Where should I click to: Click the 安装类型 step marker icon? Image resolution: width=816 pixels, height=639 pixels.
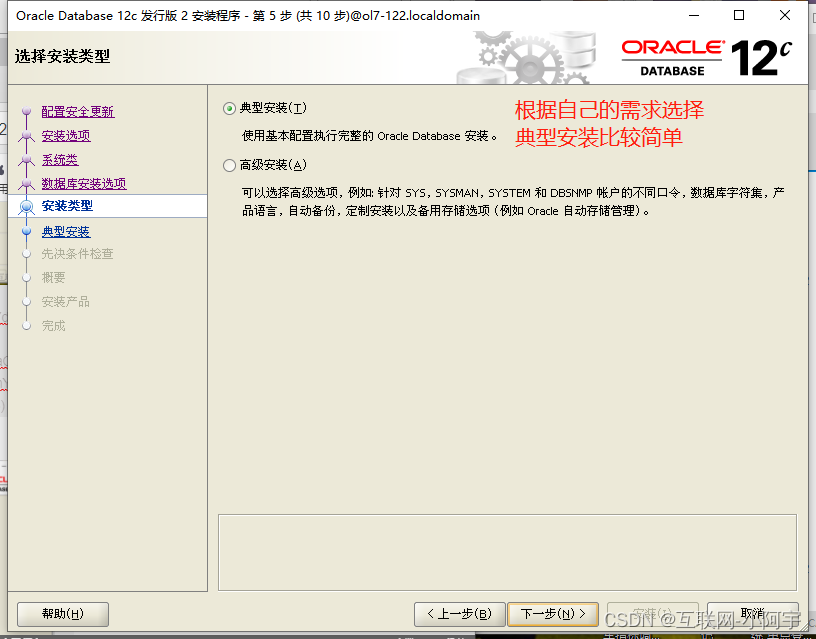tap(27, 207)
